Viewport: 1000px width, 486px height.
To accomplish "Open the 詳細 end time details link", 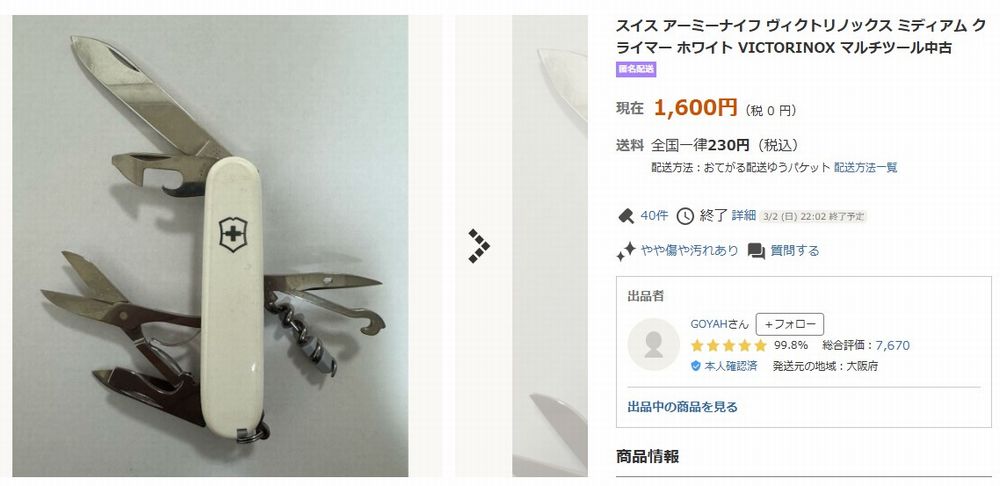I will (x=744, y=216).
